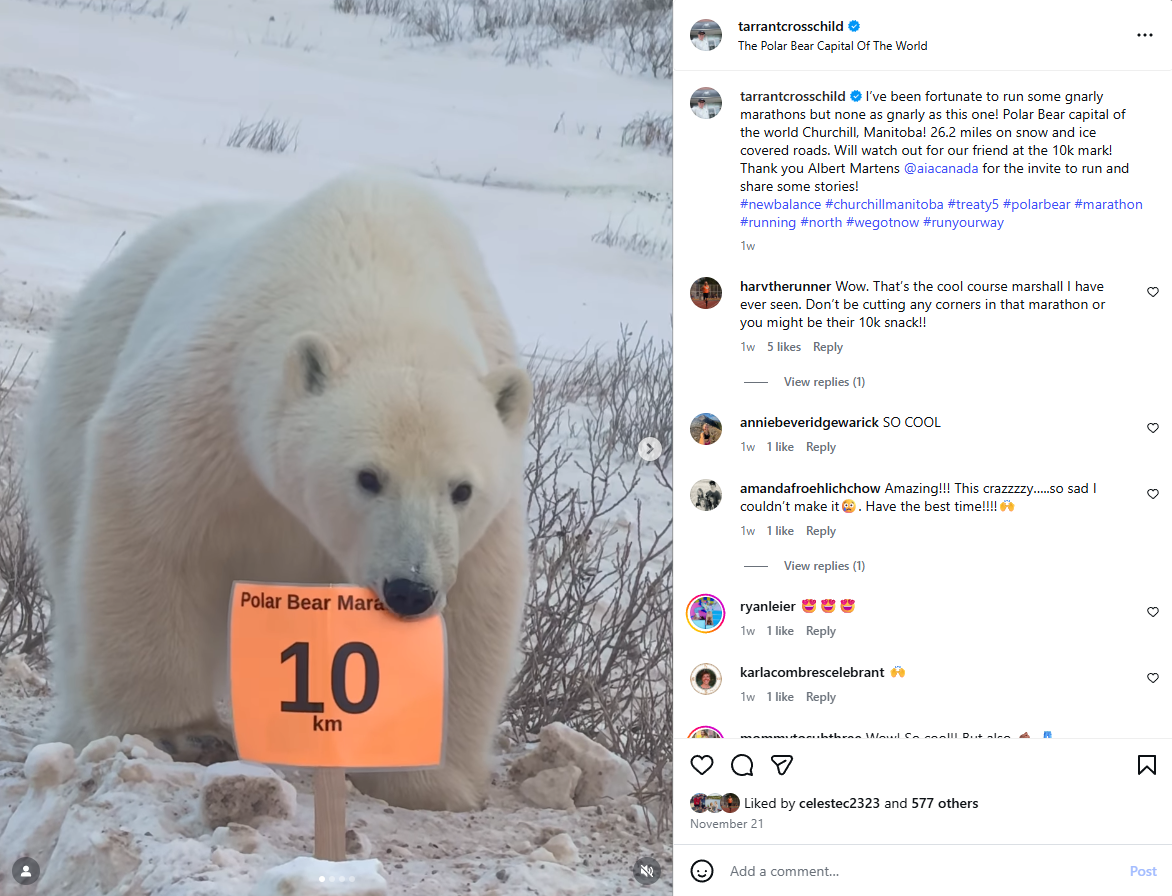Viewport: 1172px width, 896px height.
Task: Open the #churchillmanitoba hashtag
Action: pos(883,205)
